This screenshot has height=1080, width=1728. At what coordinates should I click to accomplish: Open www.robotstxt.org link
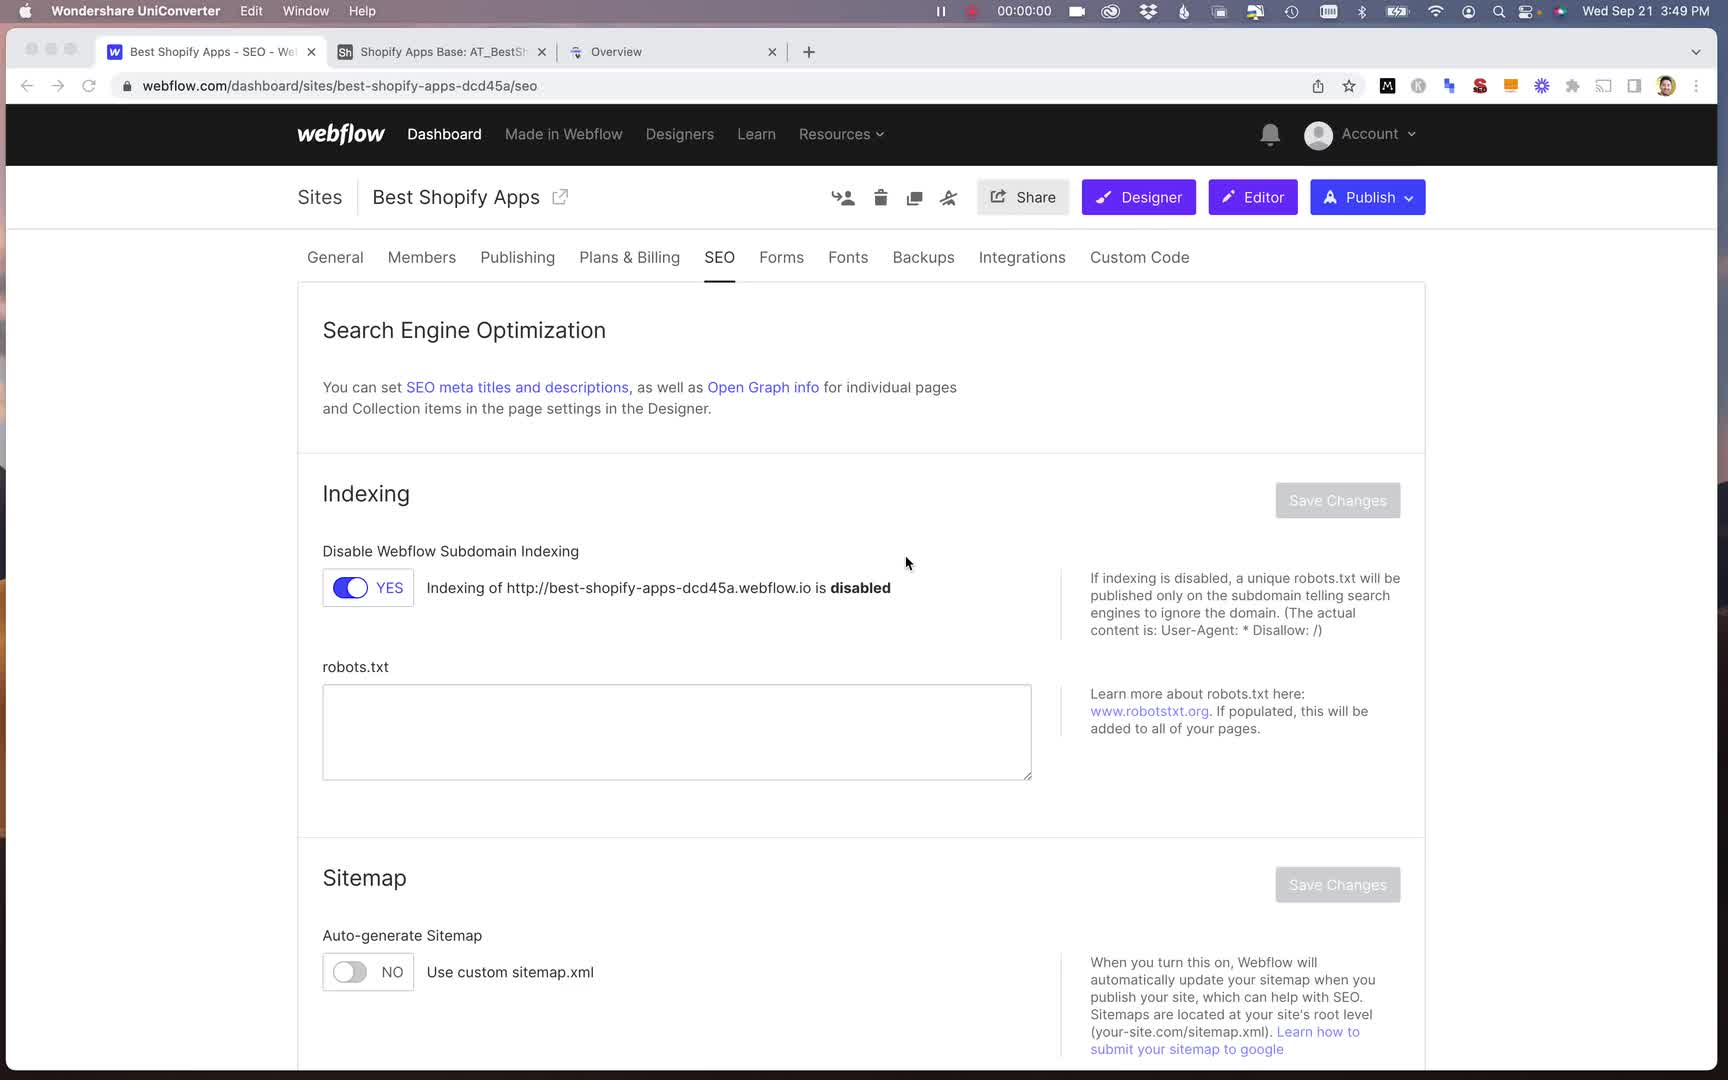[1149, 711]
